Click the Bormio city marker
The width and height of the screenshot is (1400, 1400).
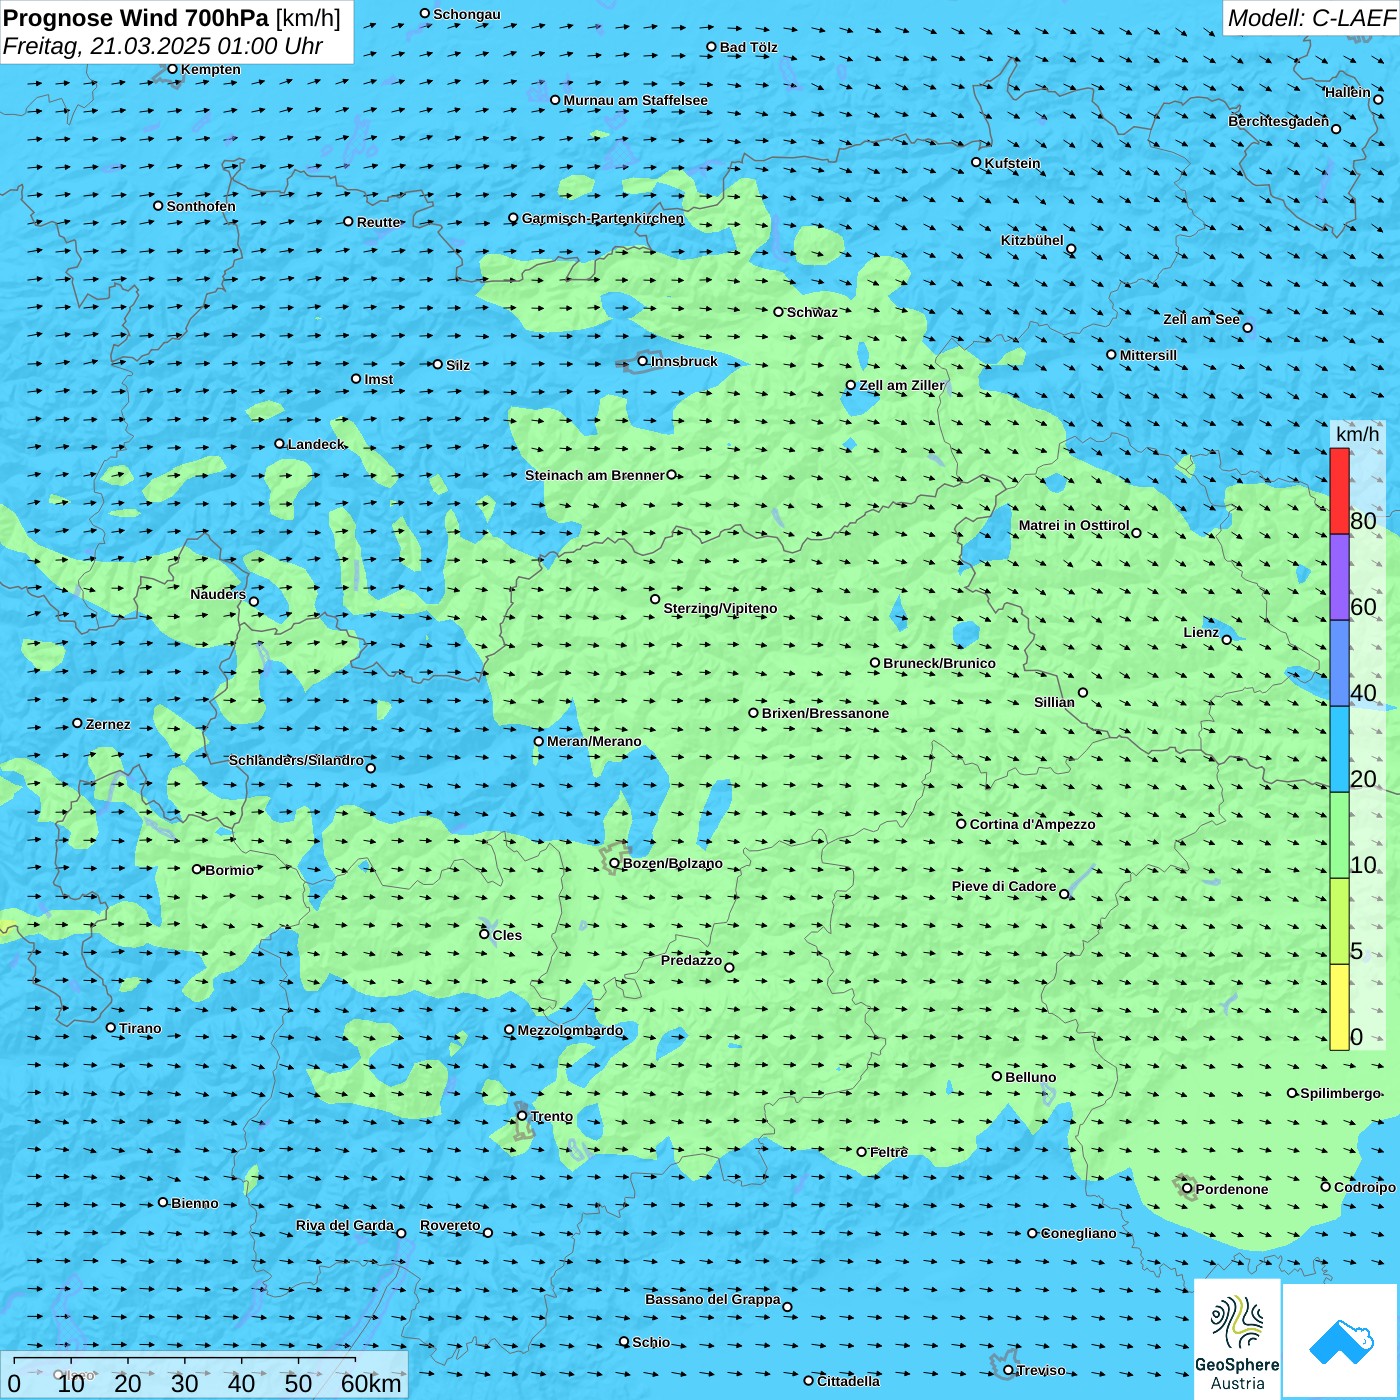[197, 869]
